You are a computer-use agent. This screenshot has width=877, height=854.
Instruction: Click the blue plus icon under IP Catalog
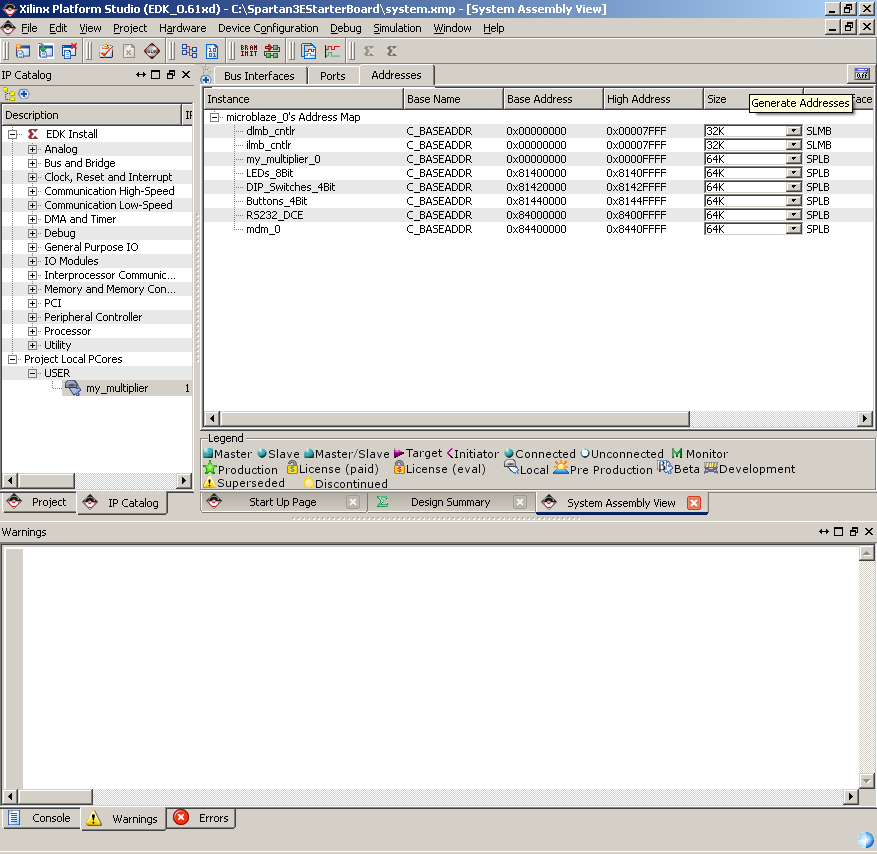coord(24,94)
